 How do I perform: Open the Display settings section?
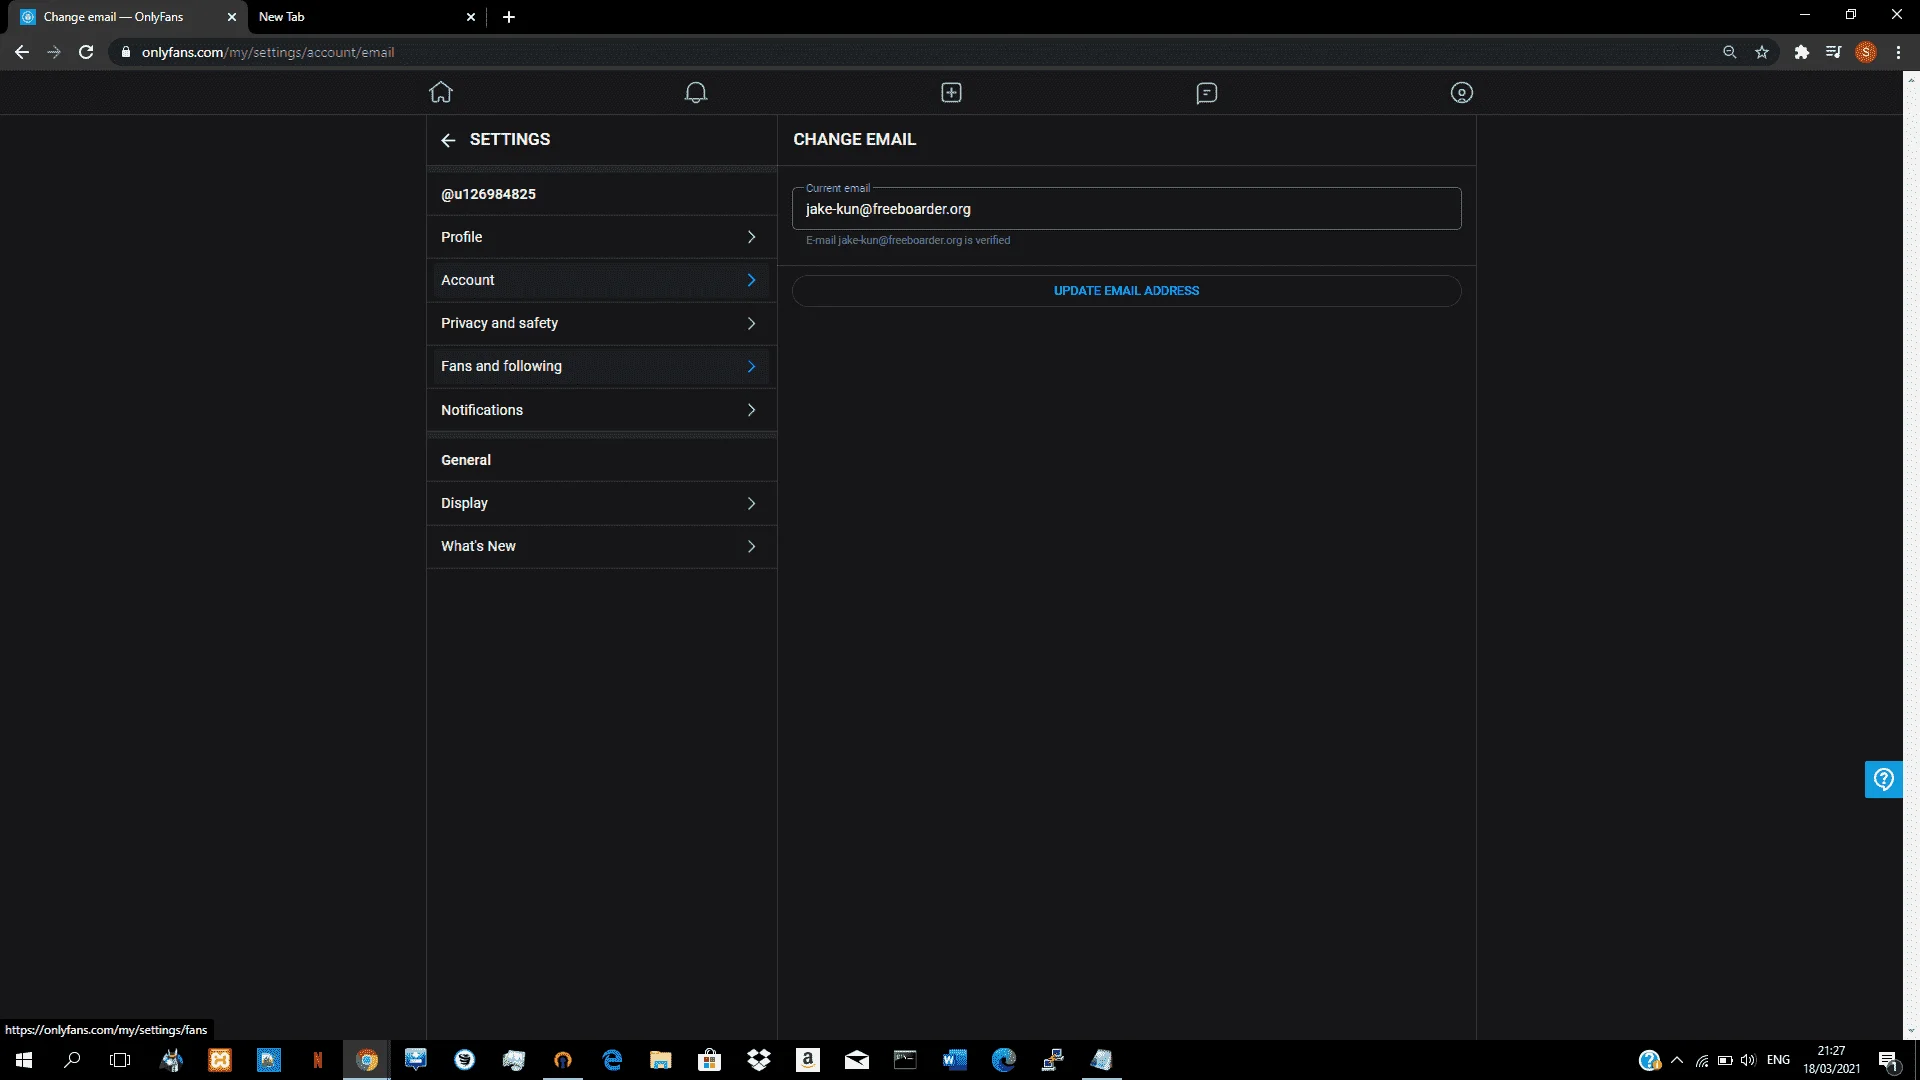click(601, 503)
